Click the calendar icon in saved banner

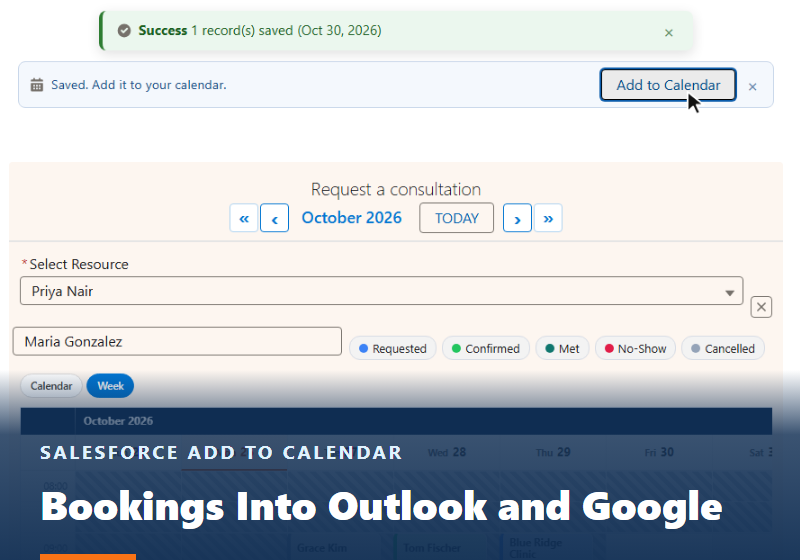click(x=37, y=85)
